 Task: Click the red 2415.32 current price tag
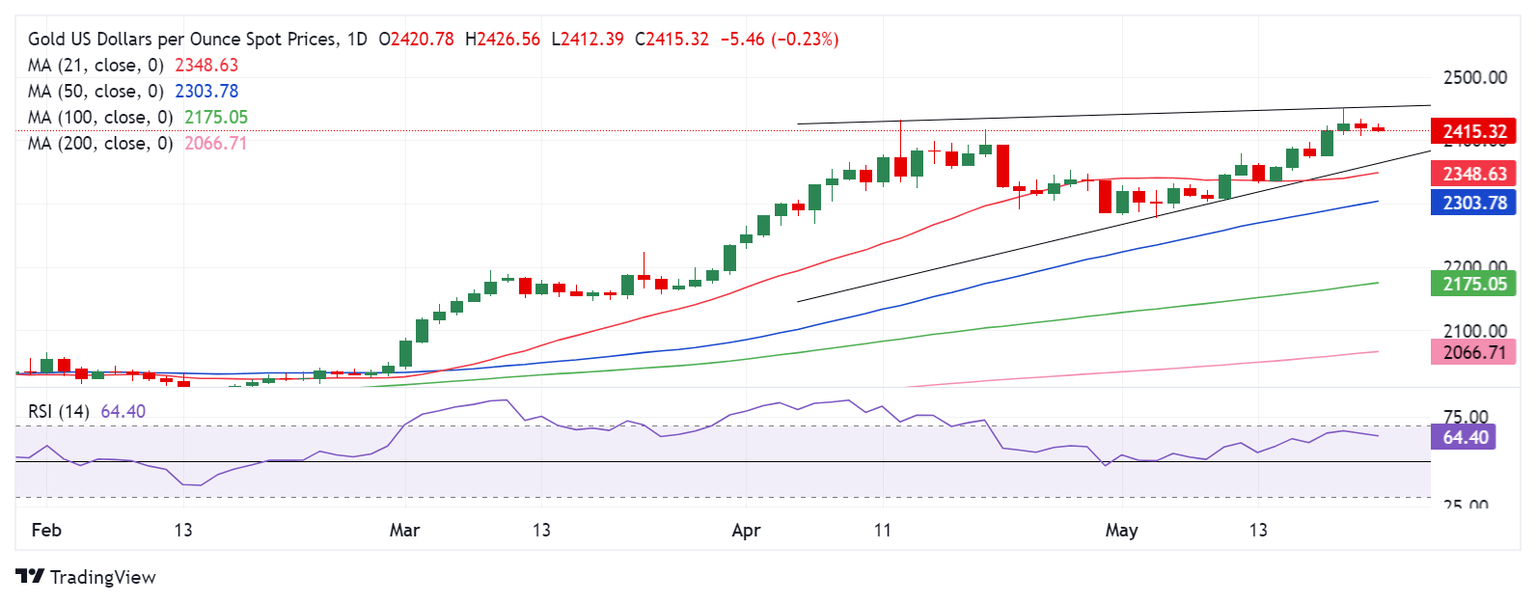(x=1474, y=131)
